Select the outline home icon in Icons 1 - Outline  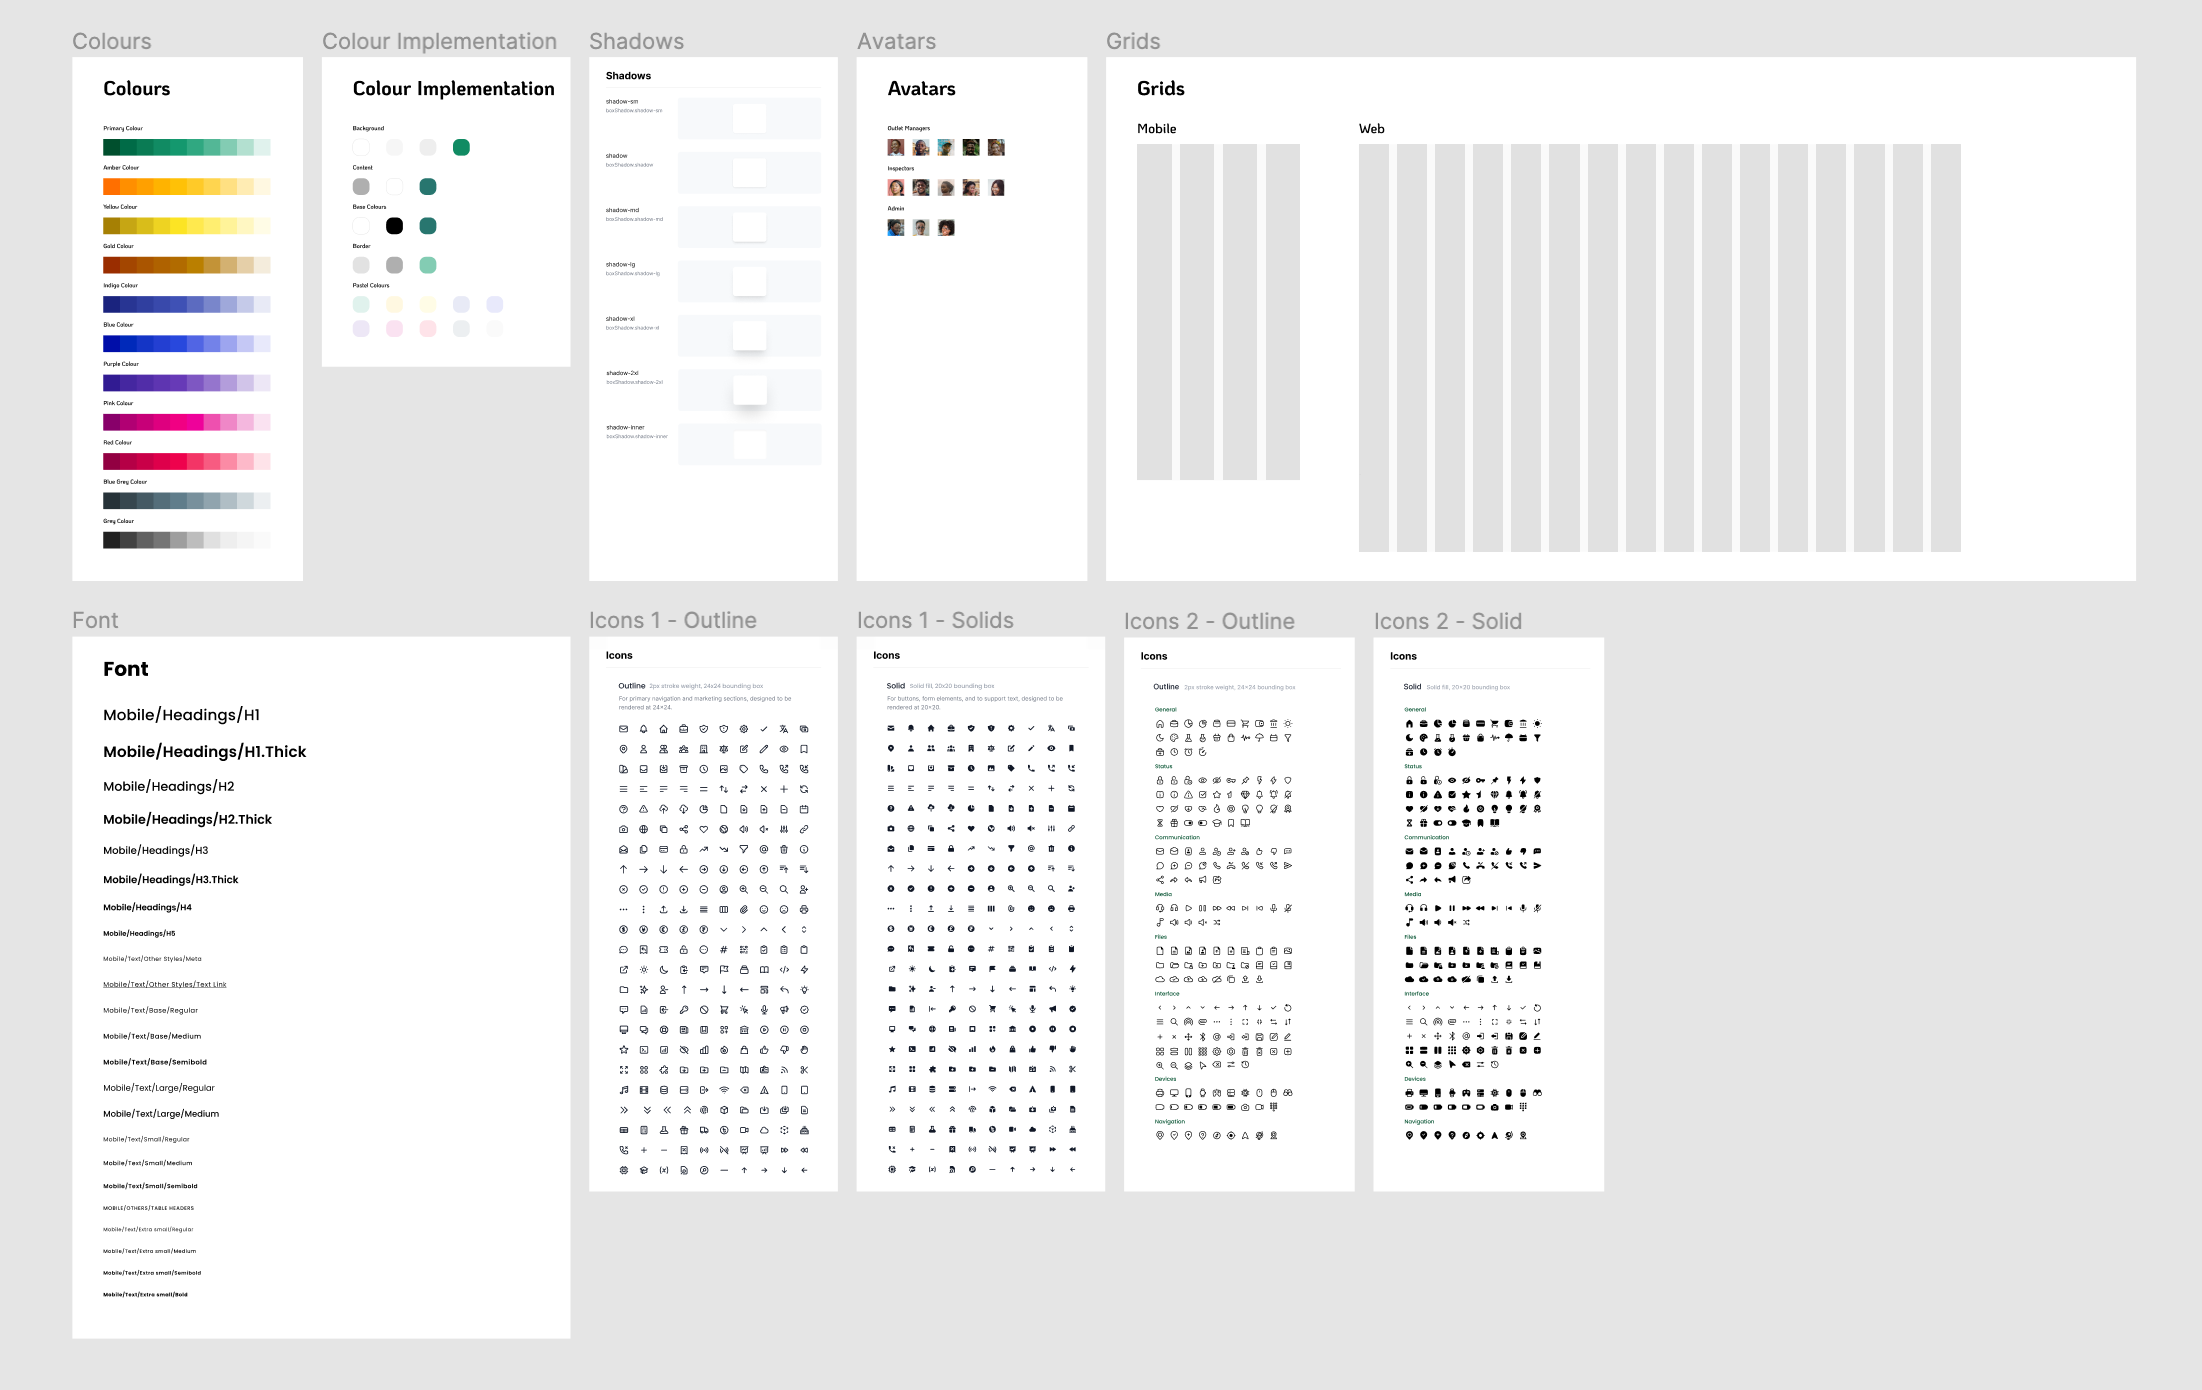663,729
